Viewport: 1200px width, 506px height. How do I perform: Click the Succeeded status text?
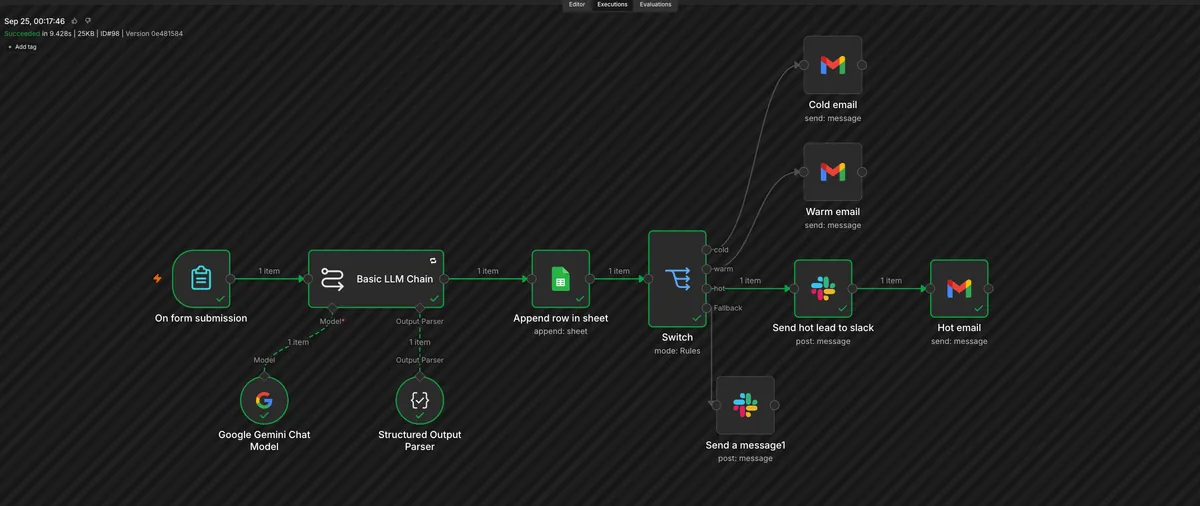22,33
